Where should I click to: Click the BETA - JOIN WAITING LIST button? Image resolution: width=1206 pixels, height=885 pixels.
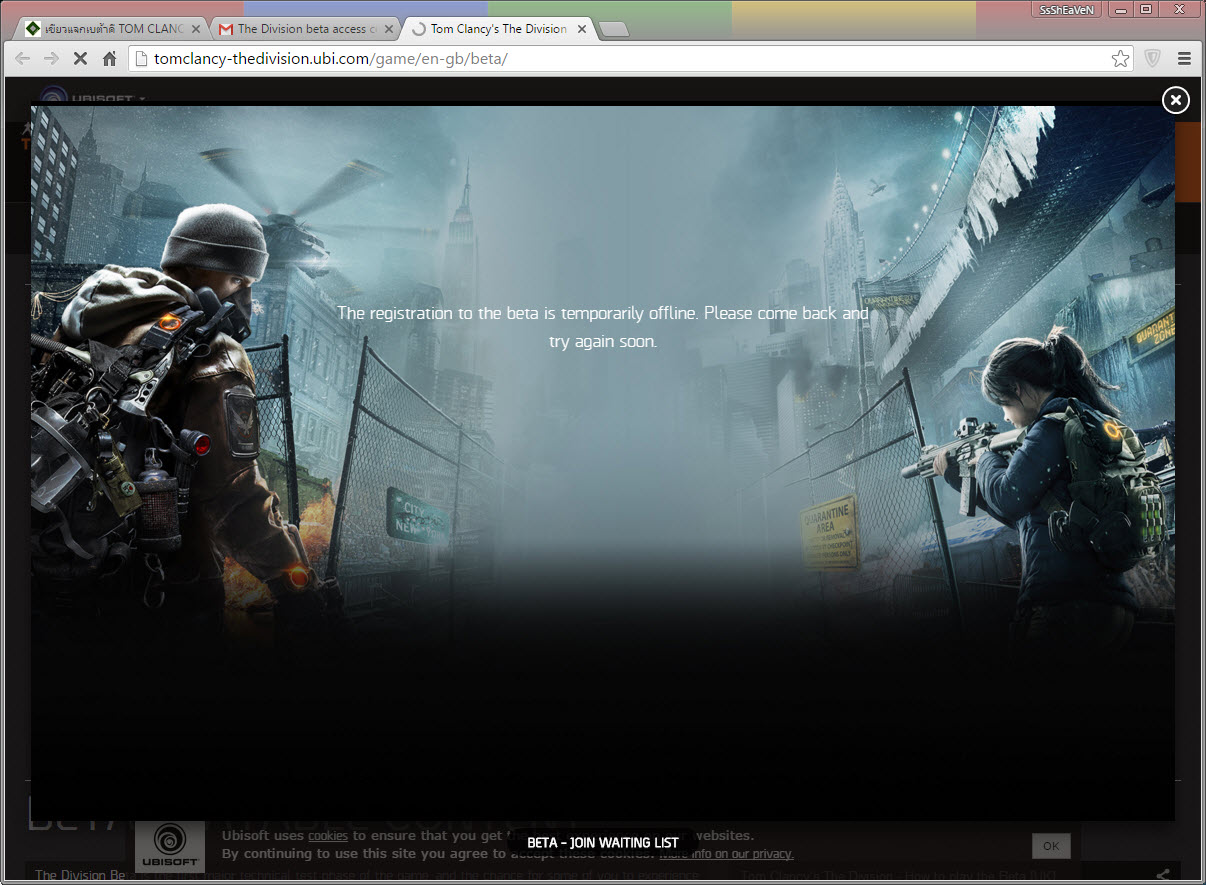pos(603,843)
